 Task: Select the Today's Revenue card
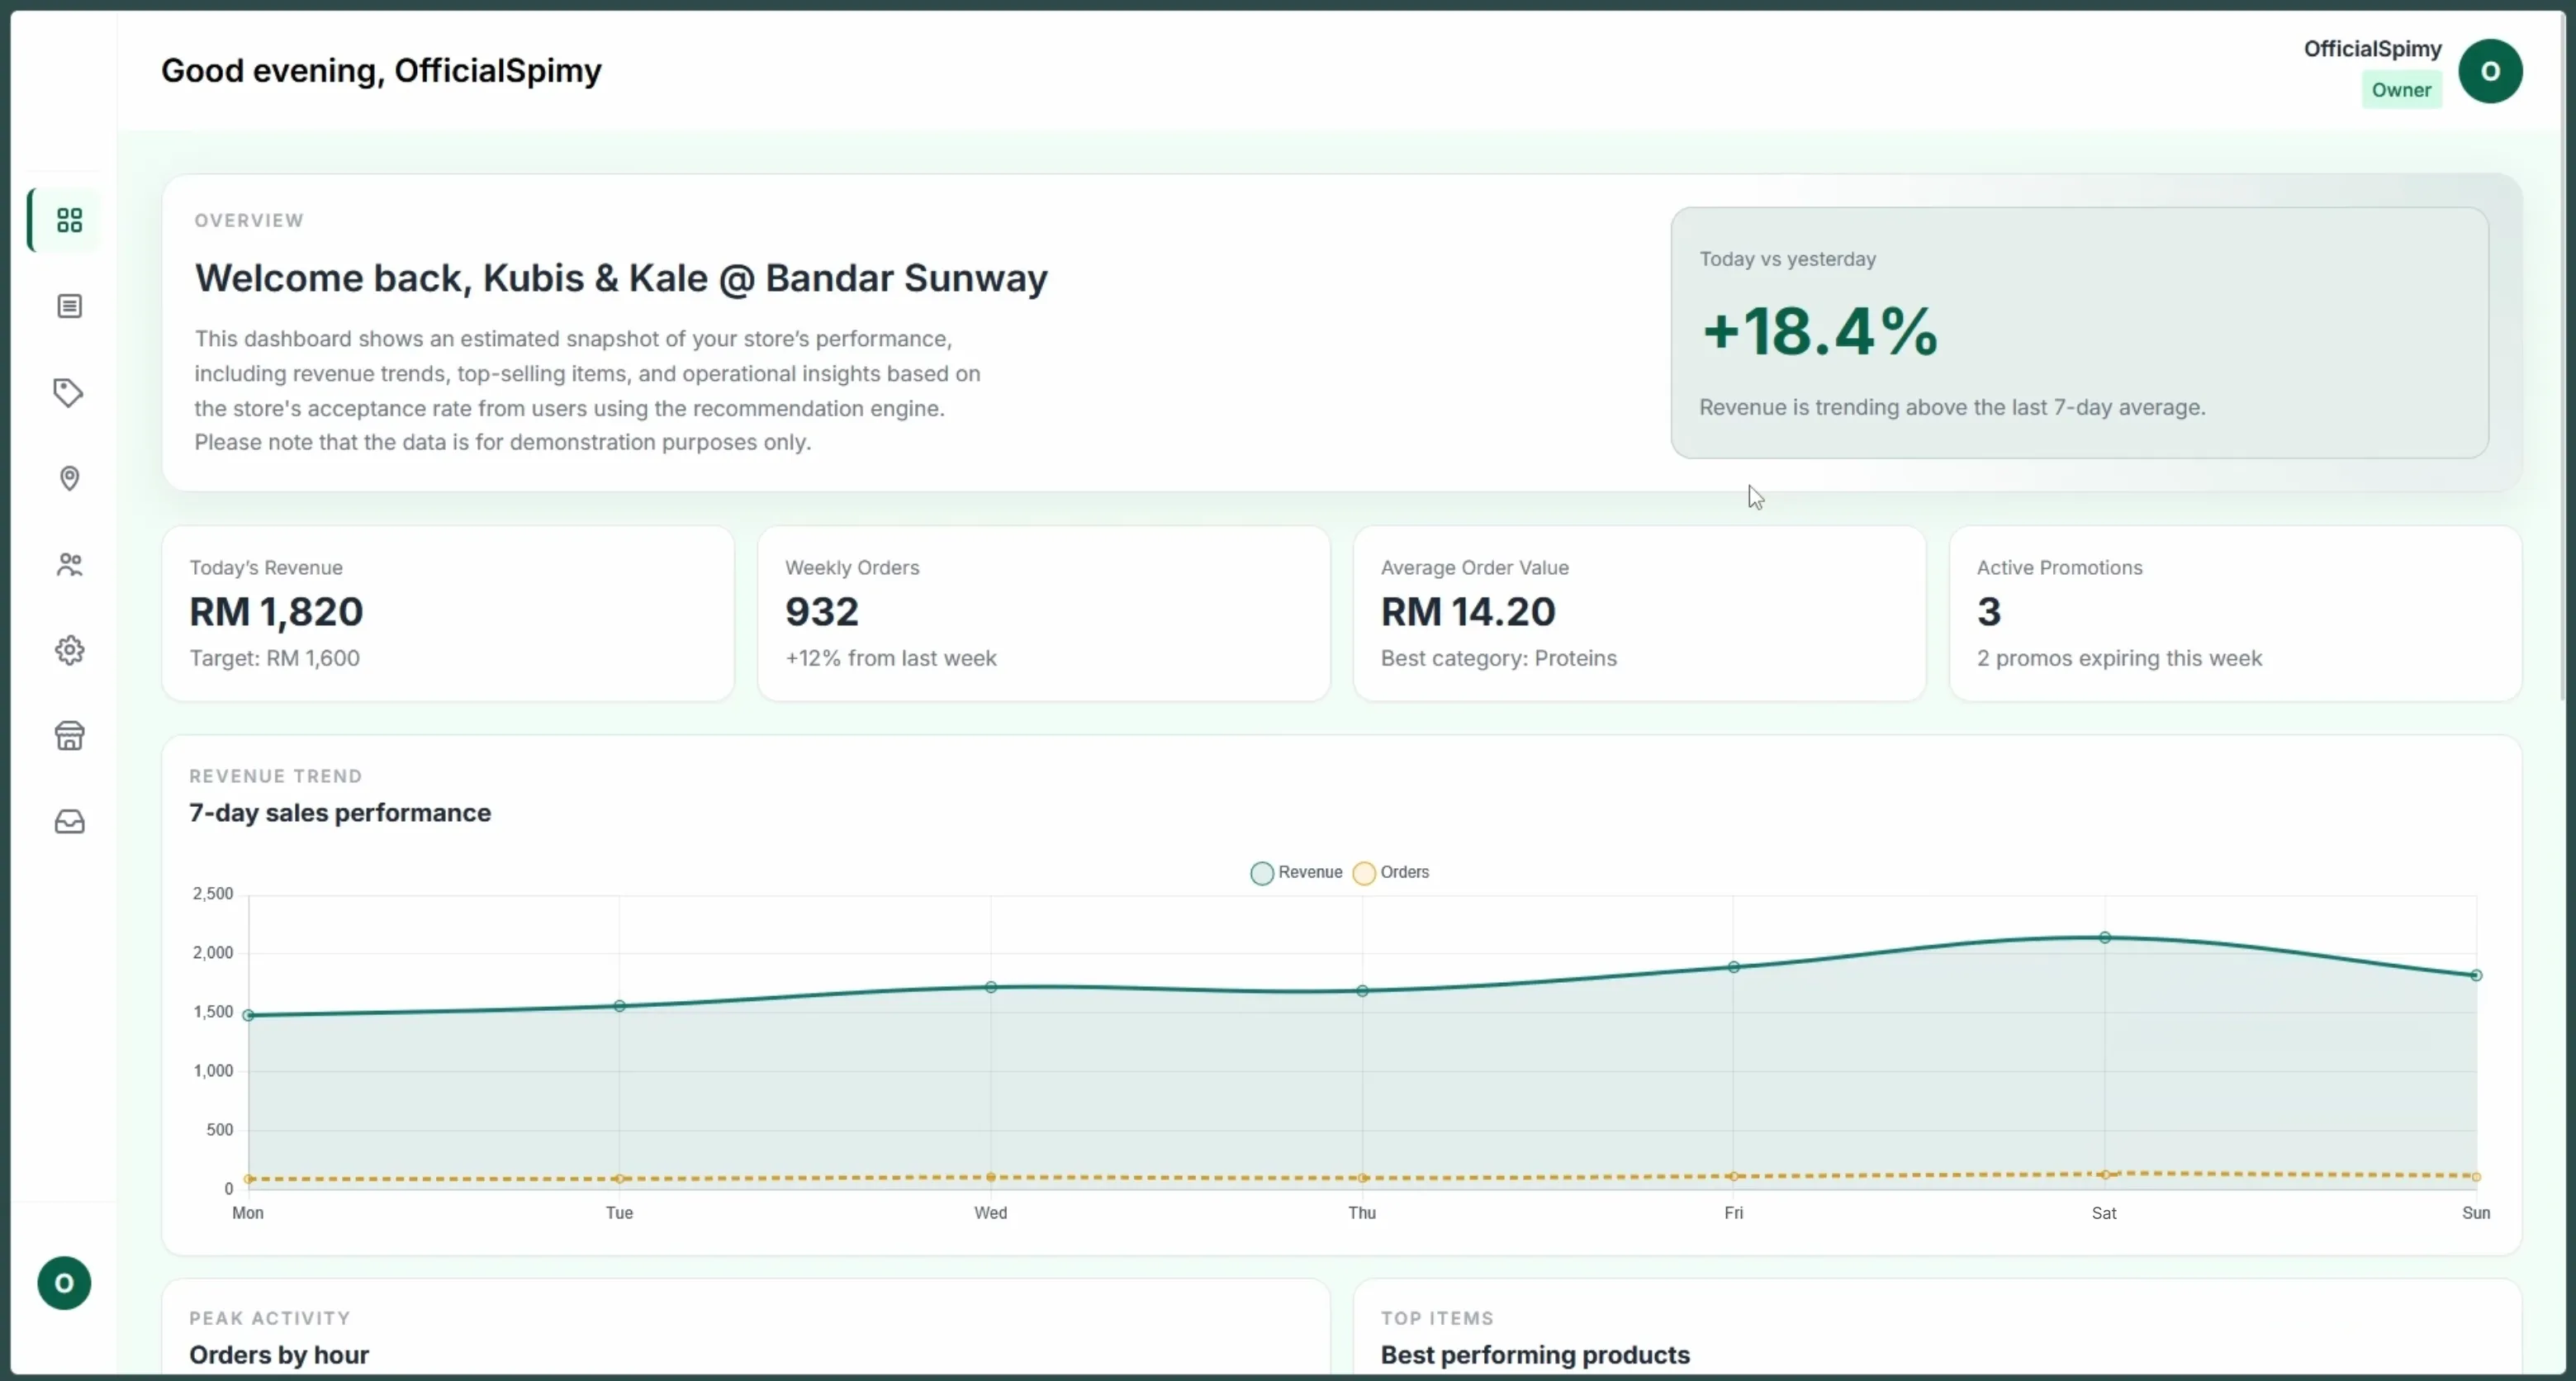[448, 614]
